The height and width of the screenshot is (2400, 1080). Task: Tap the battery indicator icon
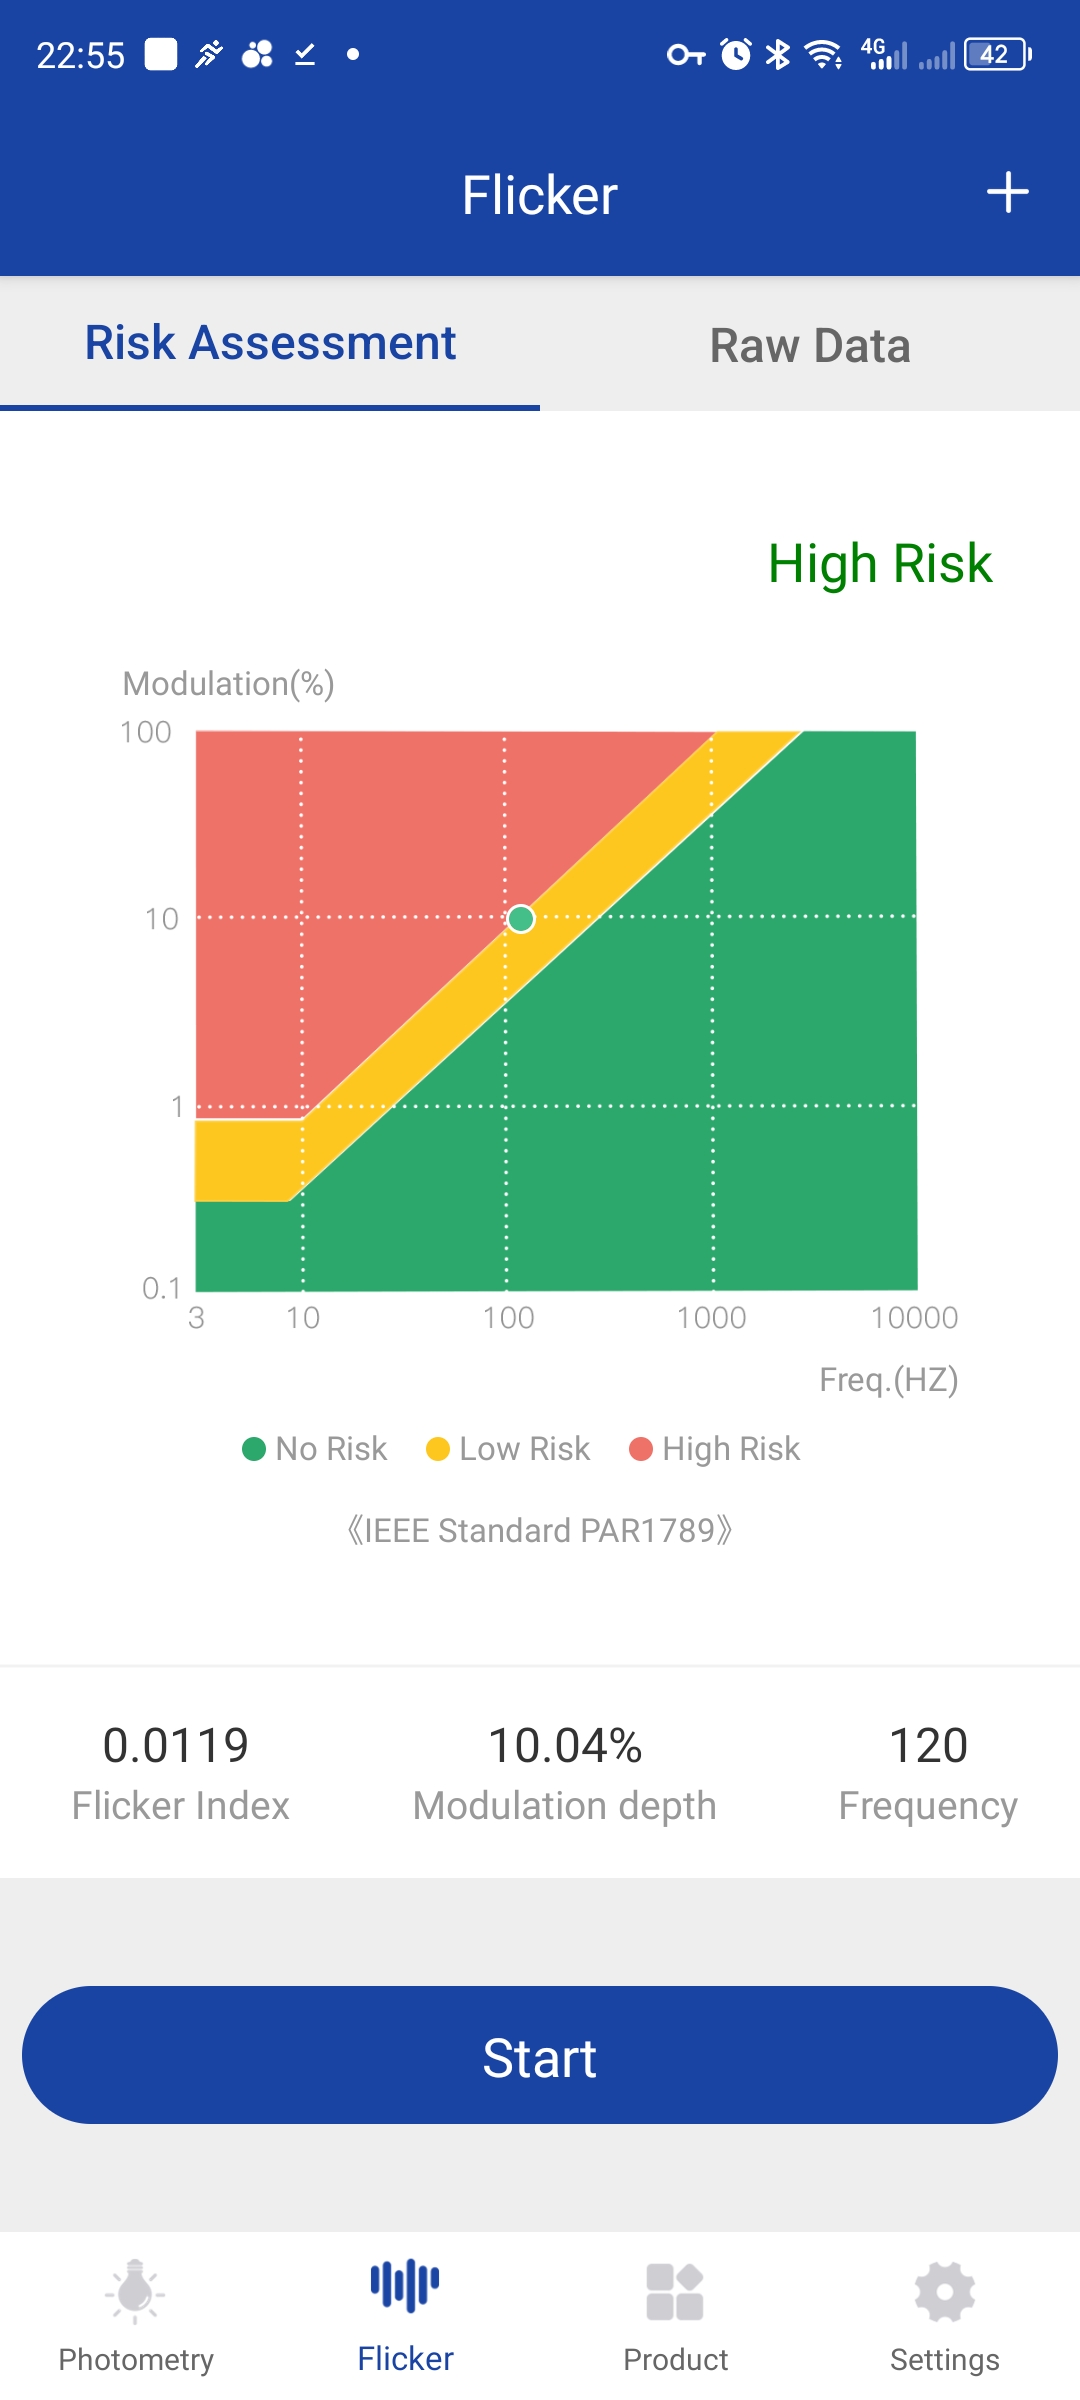point(997,54)
